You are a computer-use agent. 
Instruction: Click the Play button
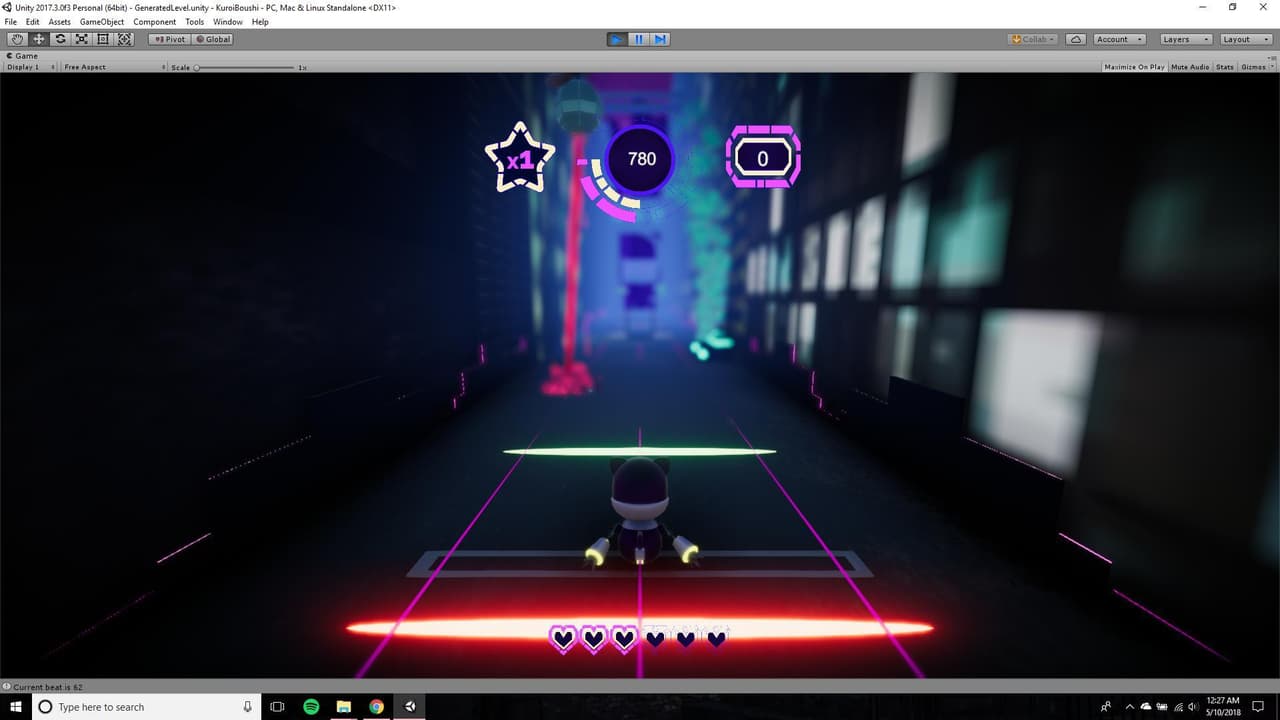click(617, 39)
